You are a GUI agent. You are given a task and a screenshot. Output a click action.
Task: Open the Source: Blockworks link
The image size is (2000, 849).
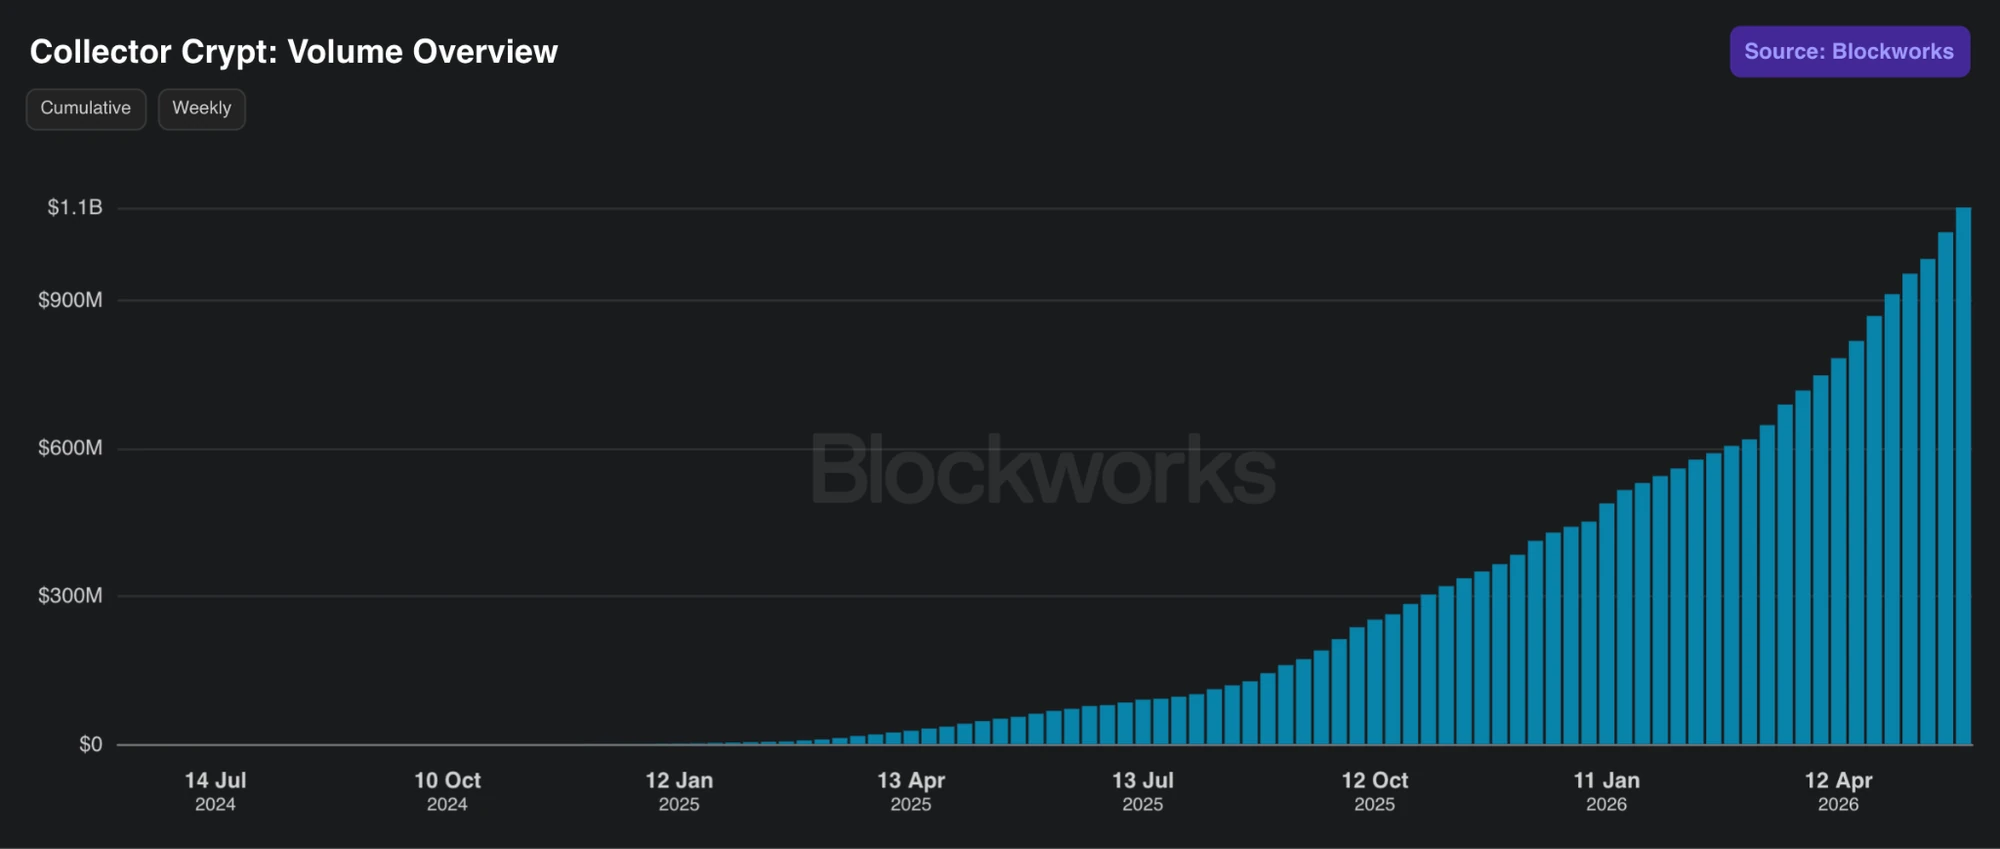(1849, 51)
